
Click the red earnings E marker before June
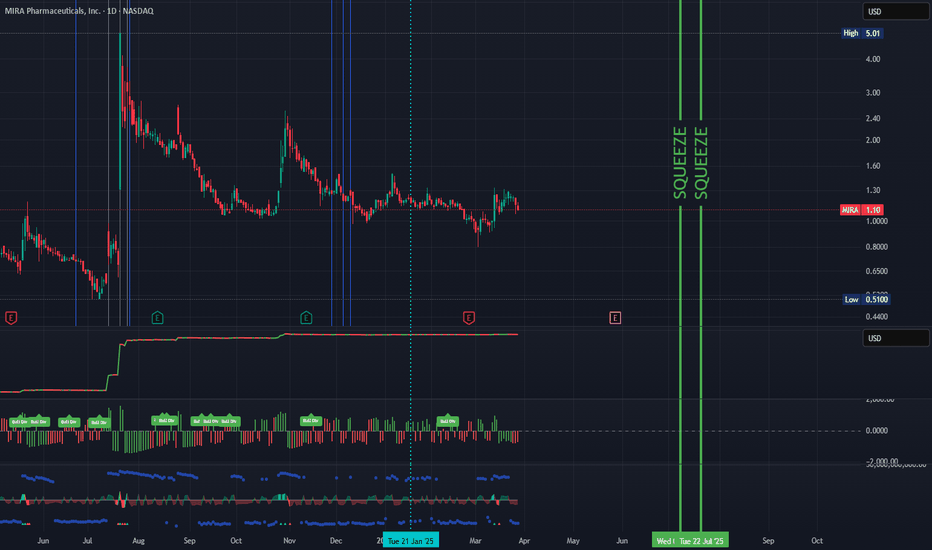pyautogui.click(x=11, y=318)
